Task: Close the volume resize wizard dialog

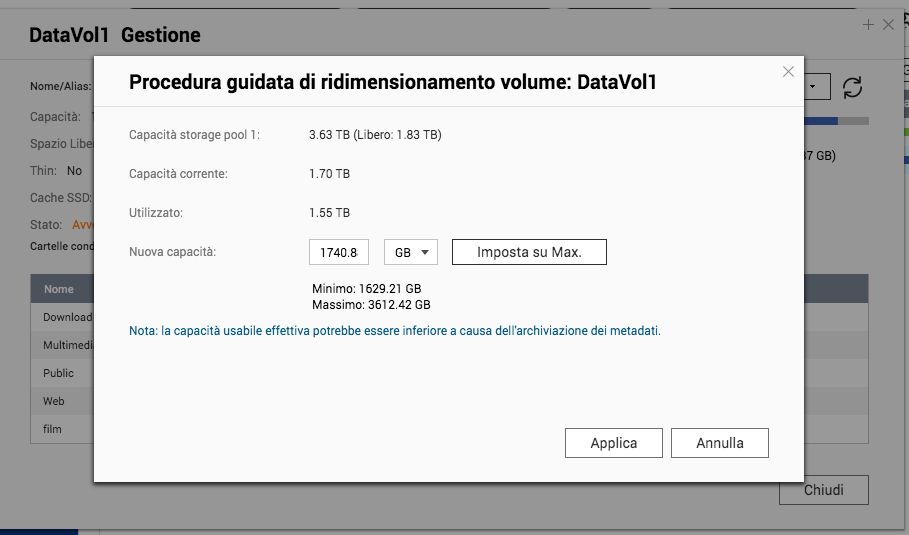Action: 788,72
